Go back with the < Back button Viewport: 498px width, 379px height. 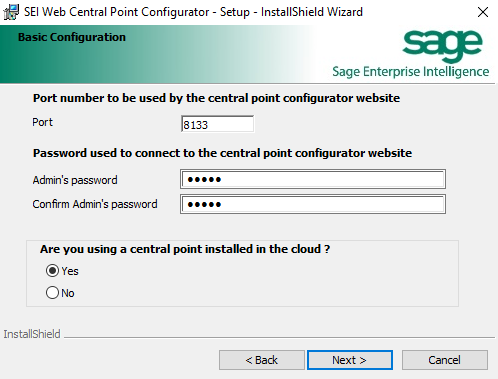[x=262, y=360]
